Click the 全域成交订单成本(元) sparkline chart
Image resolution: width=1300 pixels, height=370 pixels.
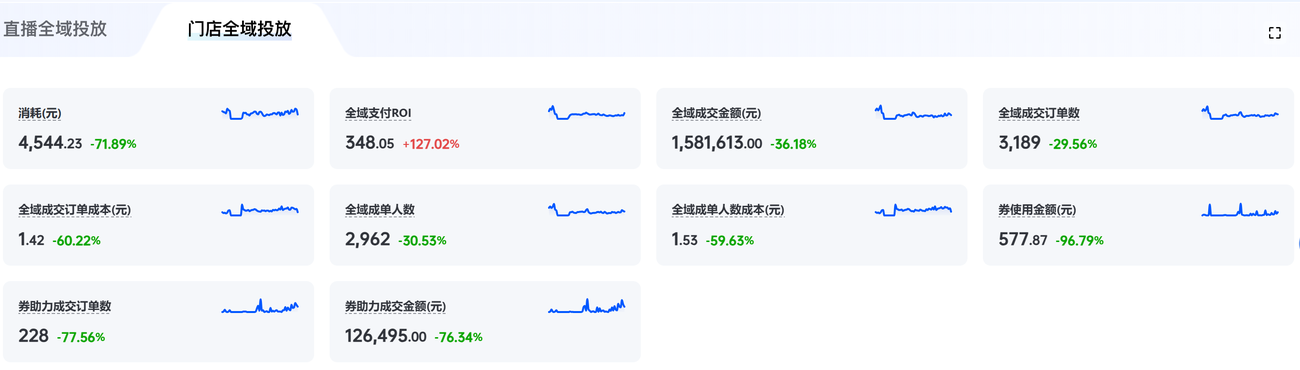click(260, 210)
